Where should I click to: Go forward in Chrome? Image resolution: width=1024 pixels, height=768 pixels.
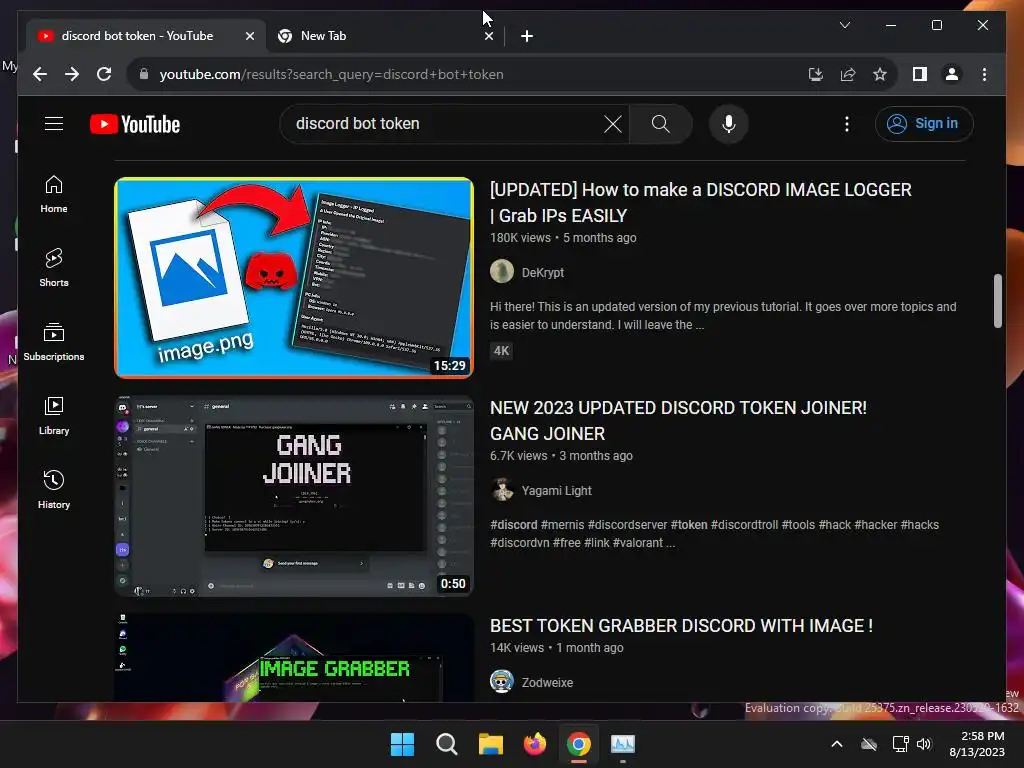[x=72, y=74]
